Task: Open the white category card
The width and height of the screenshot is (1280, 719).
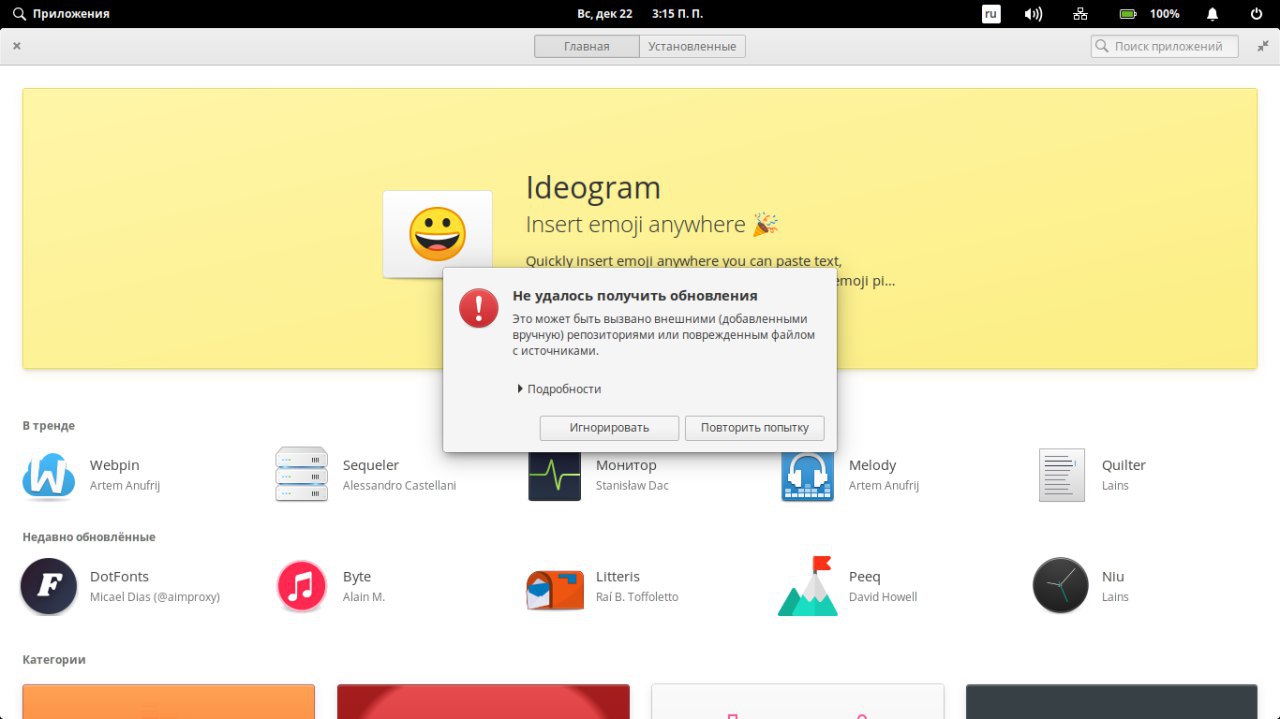Action: (798, 701)
